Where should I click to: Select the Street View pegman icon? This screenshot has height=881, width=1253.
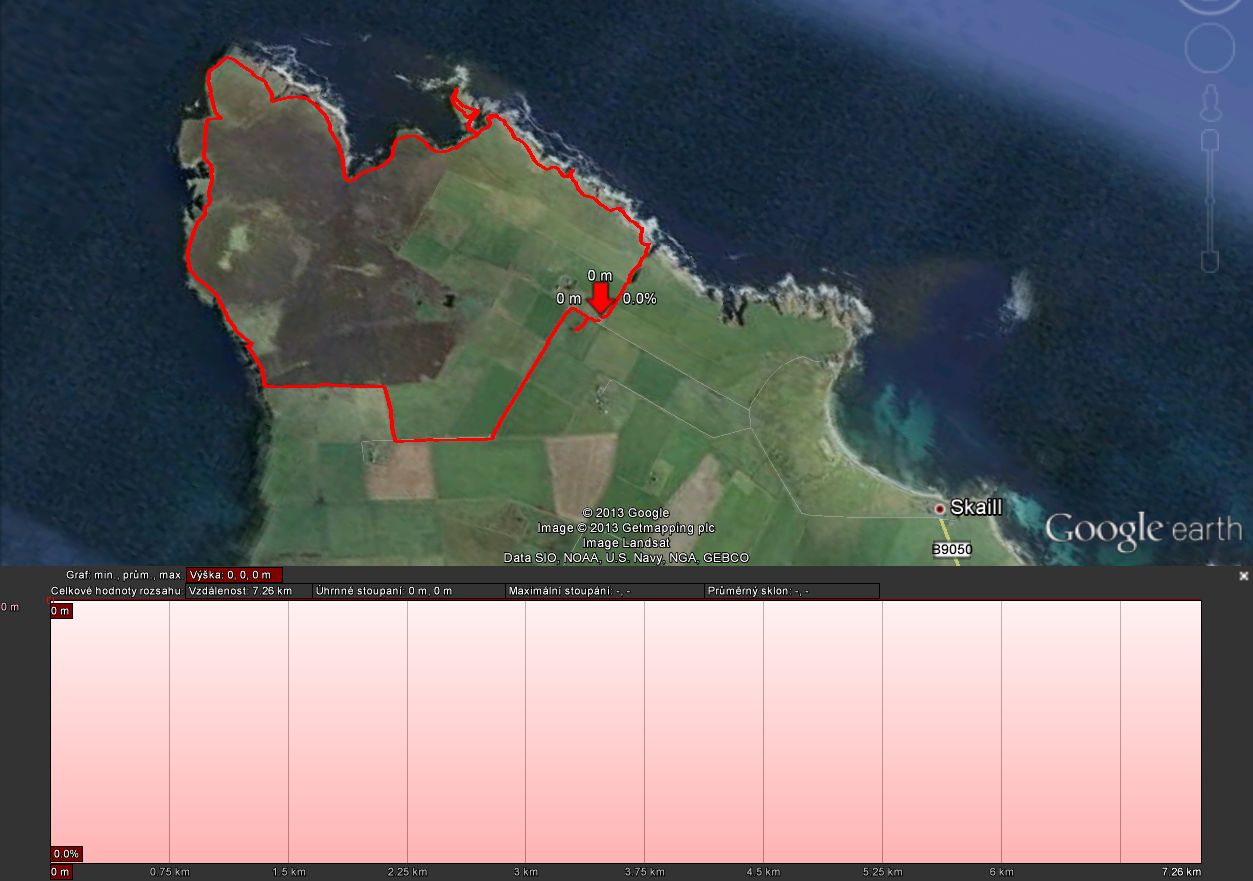(1210, 101)
